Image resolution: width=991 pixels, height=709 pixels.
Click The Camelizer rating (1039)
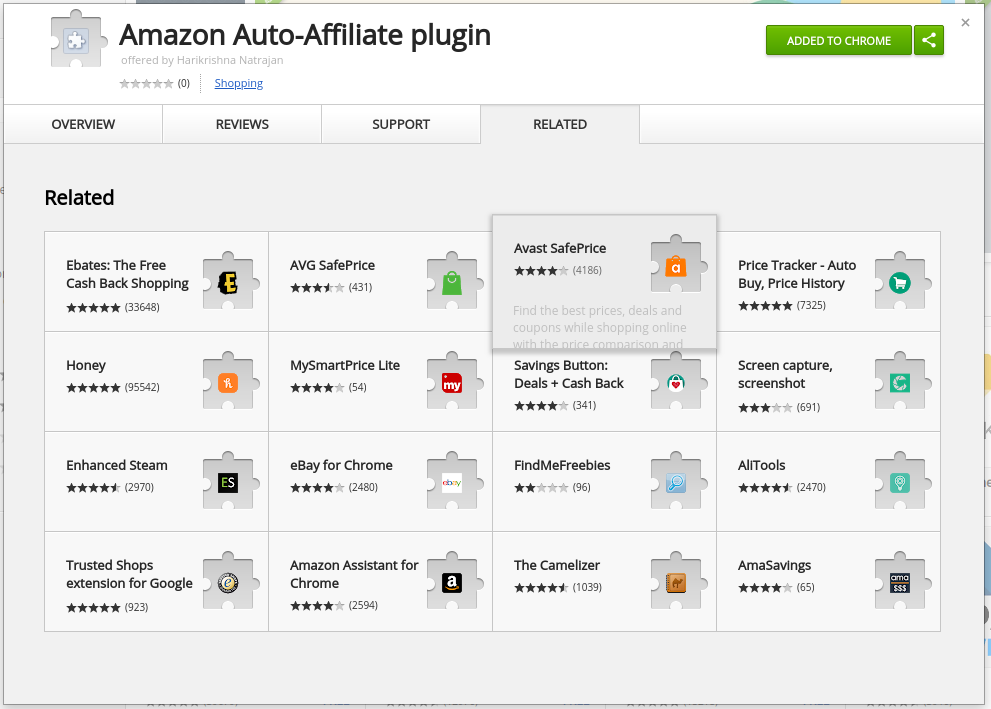[558, 587]
